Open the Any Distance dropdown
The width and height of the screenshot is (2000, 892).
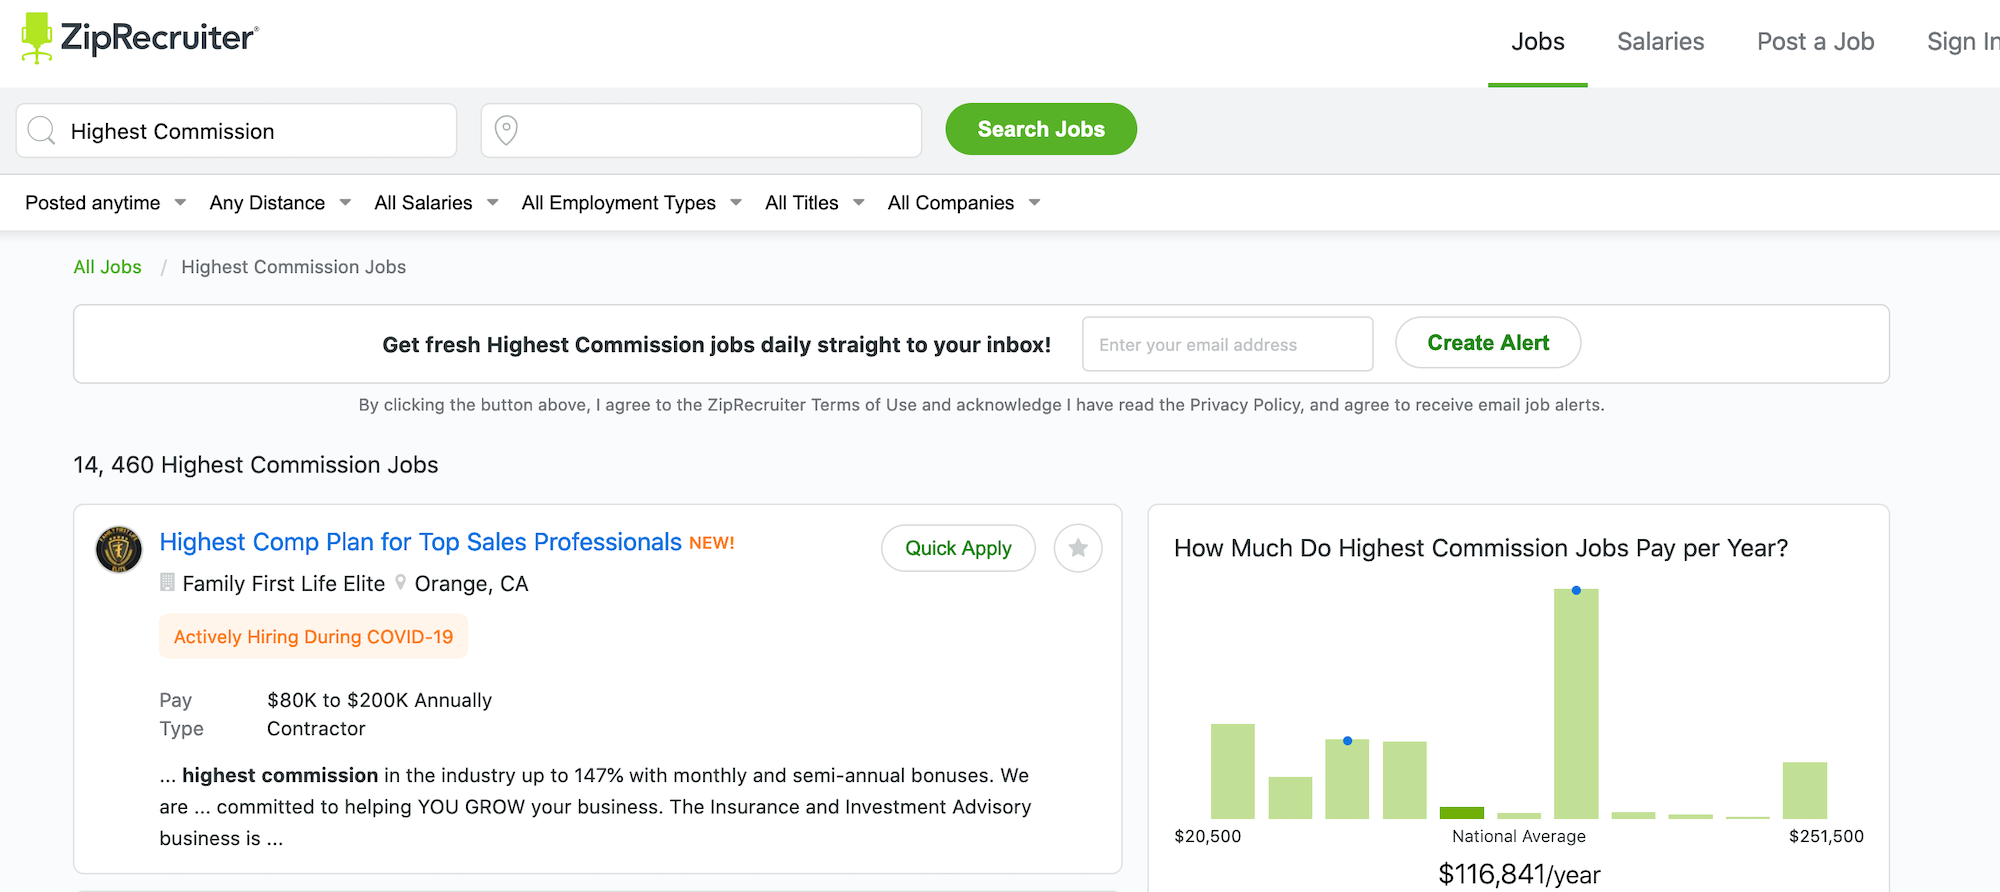click(280, 203)
